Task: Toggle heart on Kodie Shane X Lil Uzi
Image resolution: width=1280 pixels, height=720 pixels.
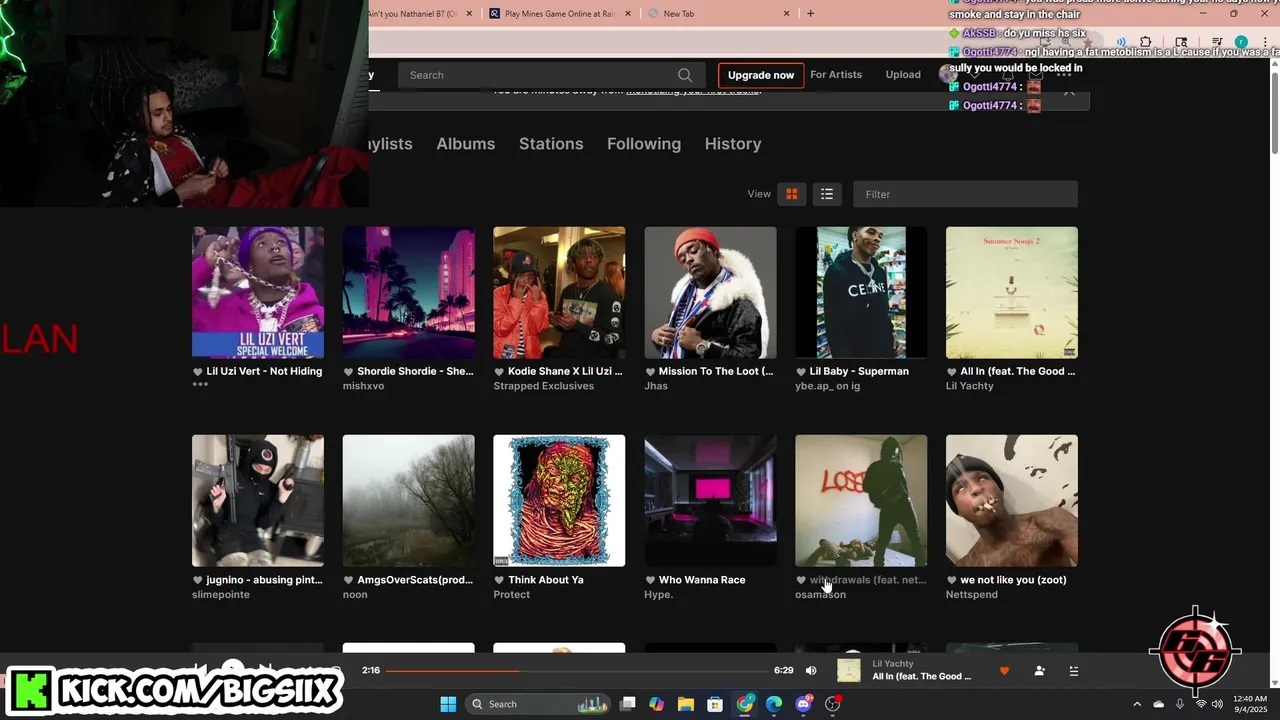Action: tap(499, 371)
